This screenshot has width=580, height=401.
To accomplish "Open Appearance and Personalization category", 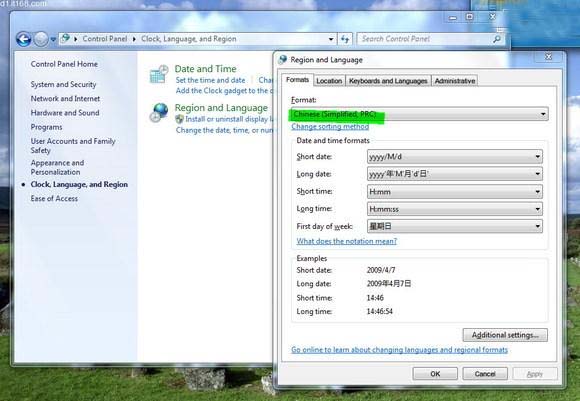I will coord(57,168).
